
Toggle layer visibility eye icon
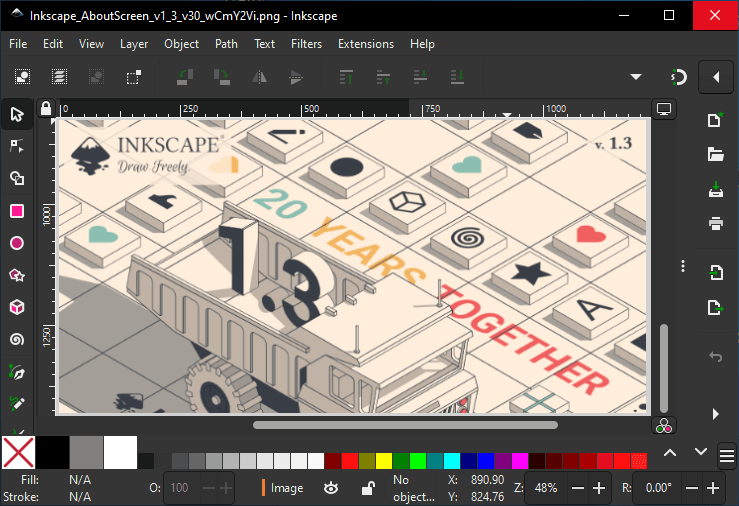coord(331,488)
